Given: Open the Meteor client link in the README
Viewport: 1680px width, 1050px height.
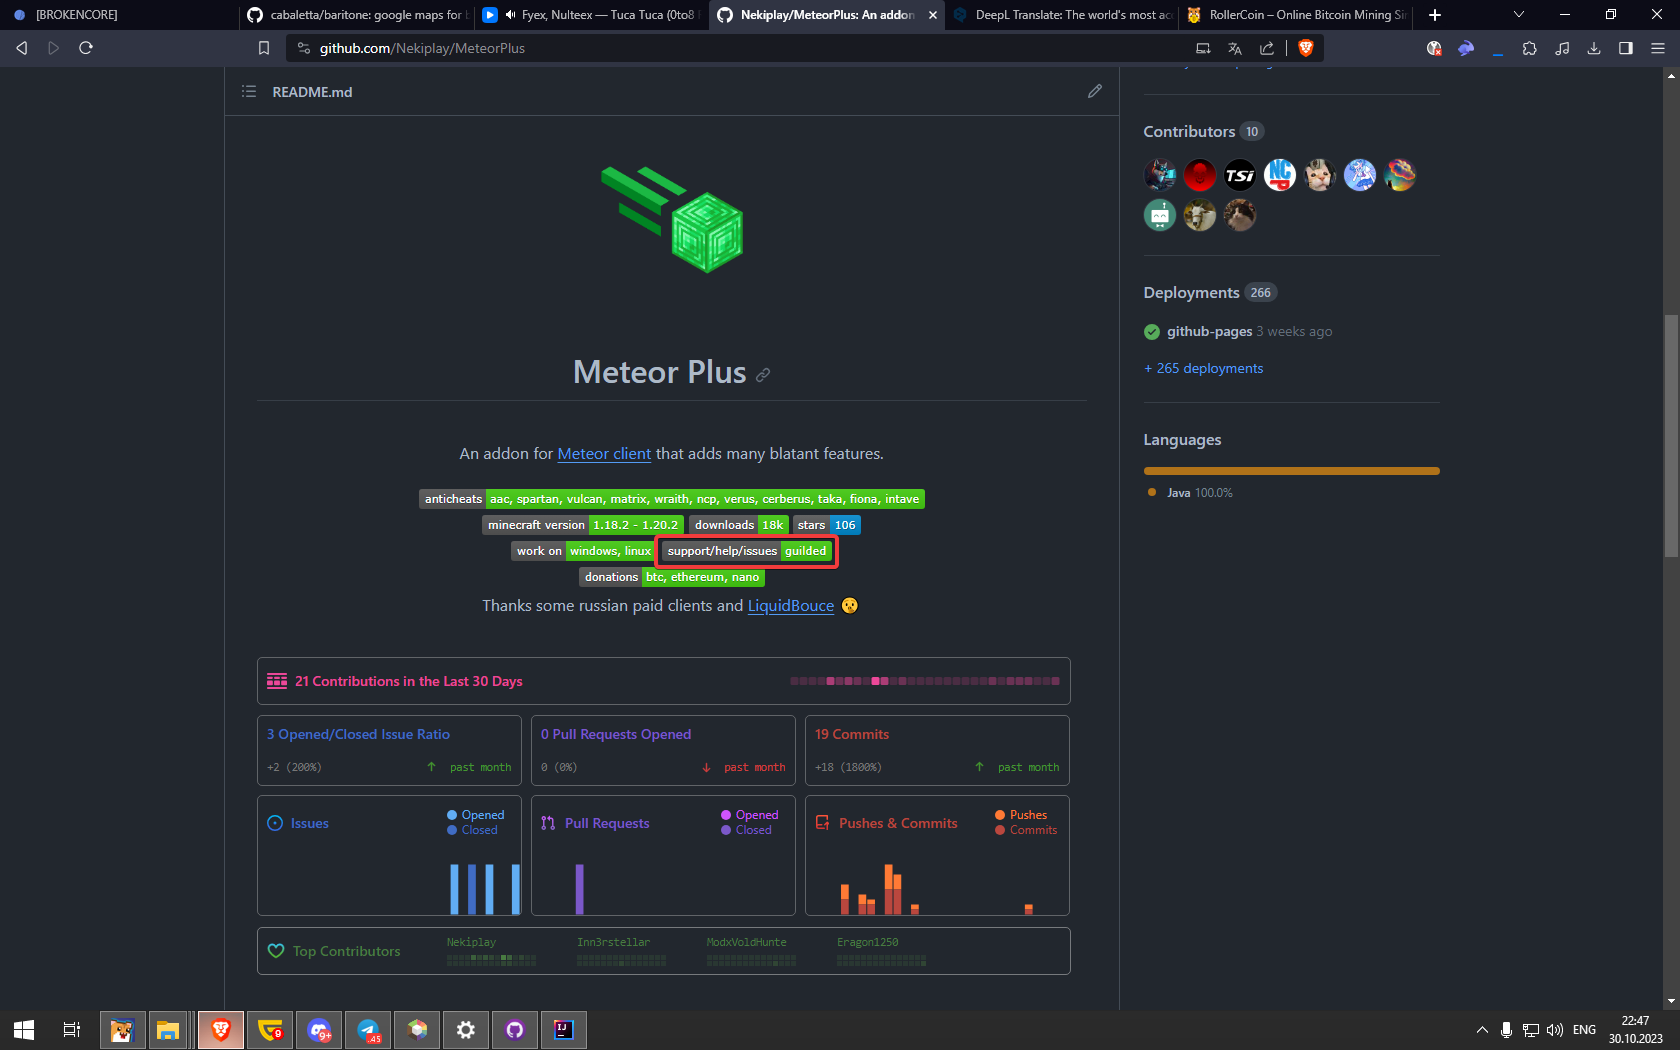Looking at the screenshot, I should (604, 454).
